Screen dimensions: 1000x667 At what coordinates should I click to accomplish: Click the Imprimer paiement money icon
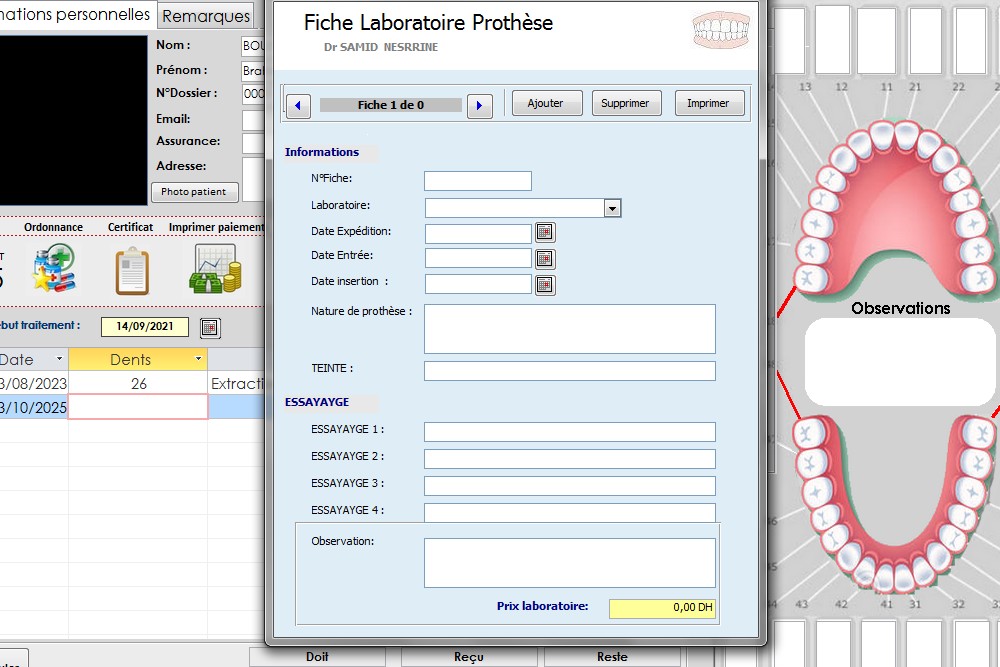pyautogui.click(x=215, y=270)
